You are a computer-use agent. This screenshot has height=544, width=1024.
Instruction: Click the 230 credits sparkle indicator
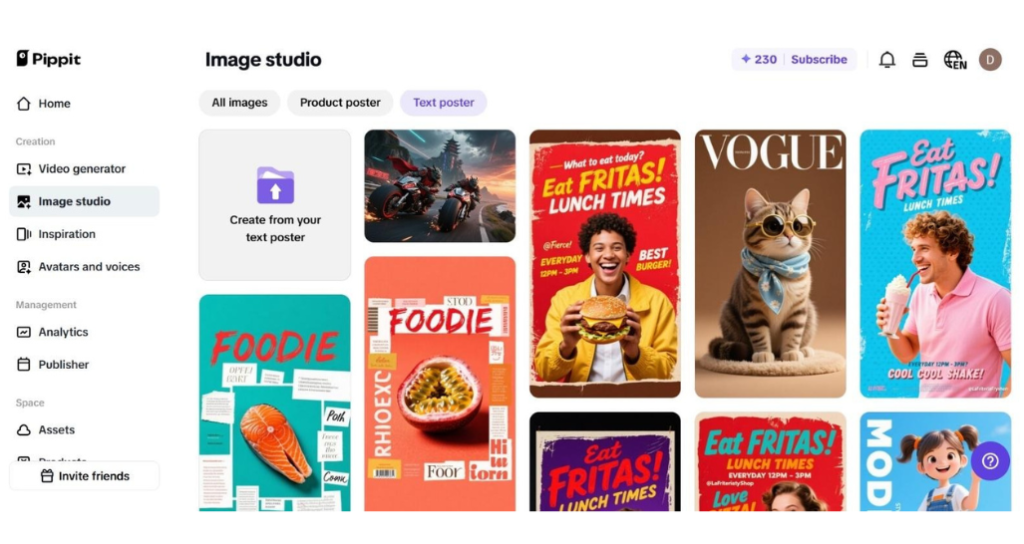click(x=759, y=60)
